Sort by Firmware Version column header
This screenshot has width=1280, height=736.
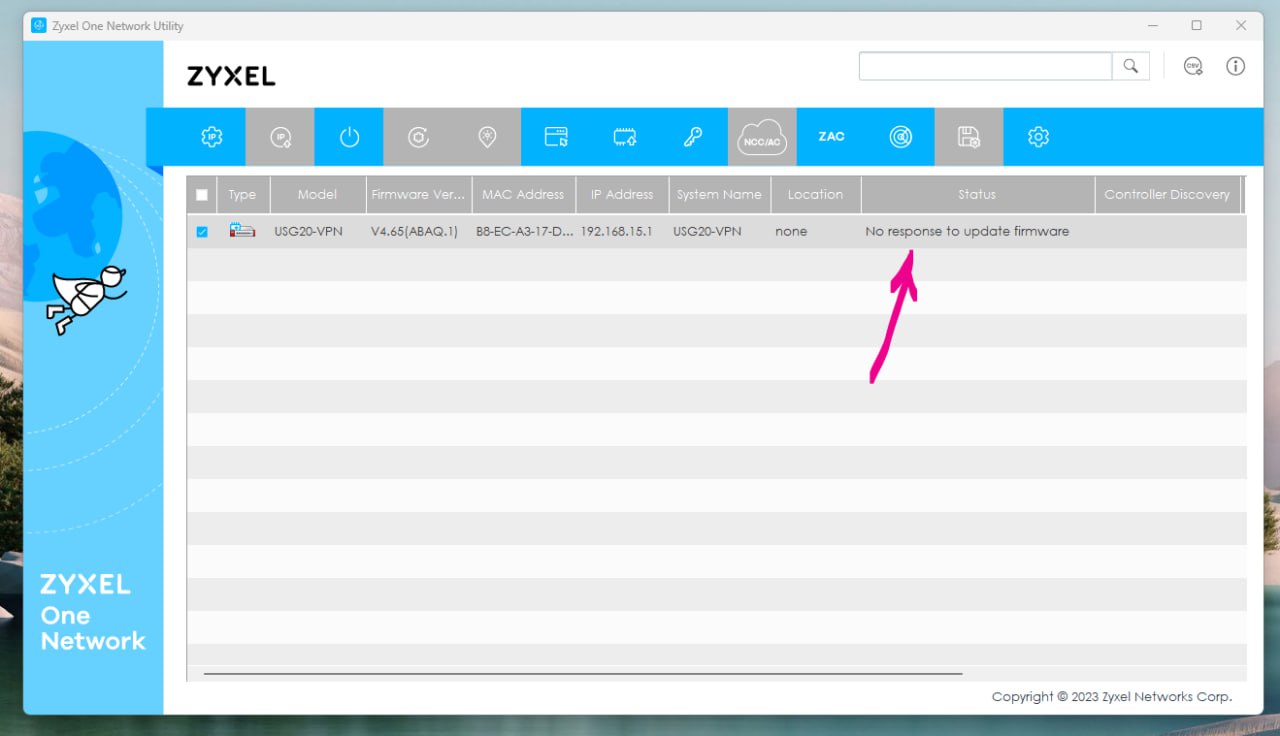pos(418,195)
